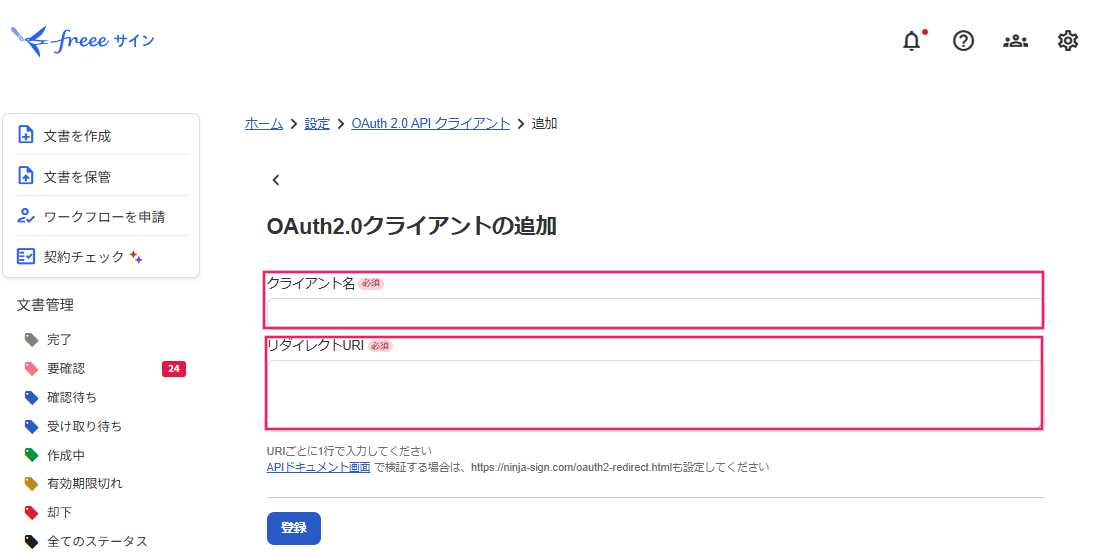The image size is (1096, 553).
Task: Focus the クライアント名 input field
Action: (x=654, y=312)
